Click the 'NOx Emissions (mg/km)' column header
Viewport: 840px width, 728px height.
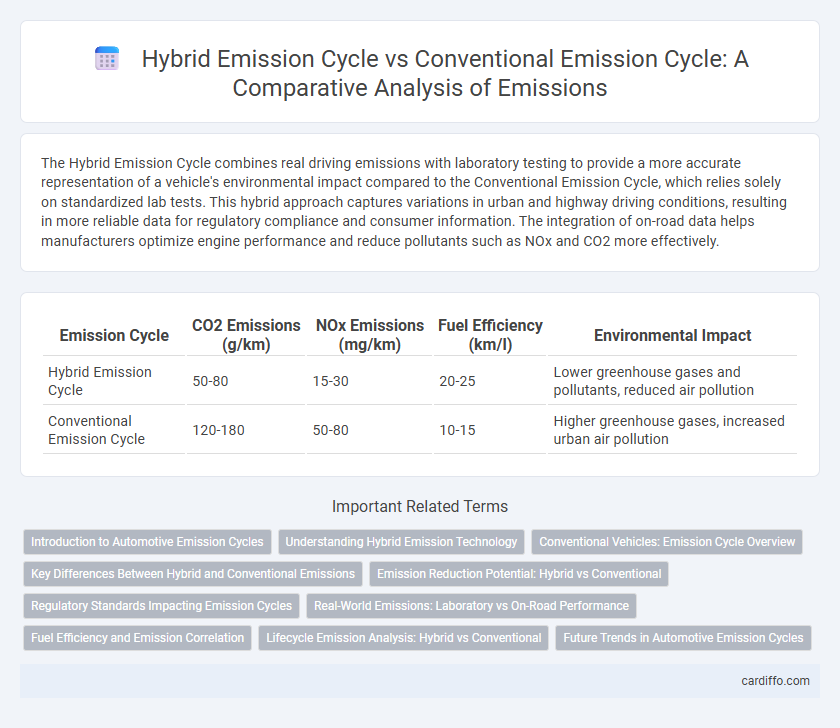click(x=370, y=335)
